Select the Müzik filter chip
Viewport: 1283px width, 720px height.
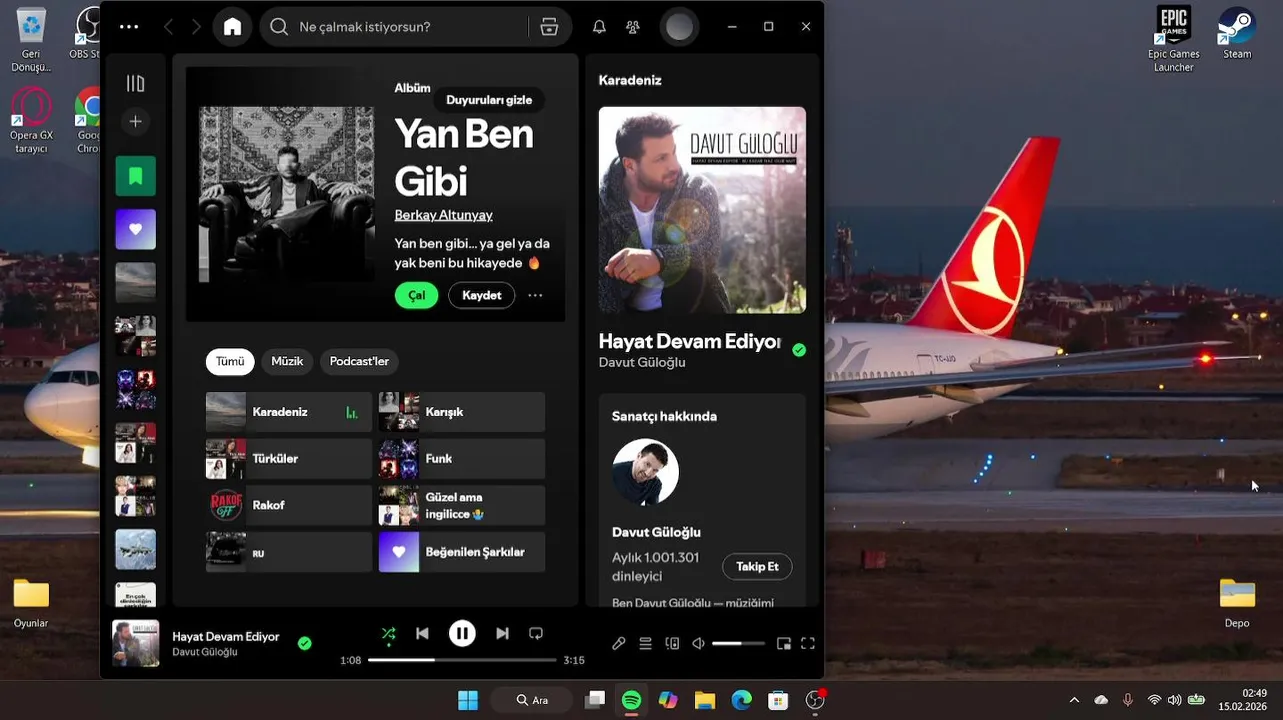tap(287, 361)
